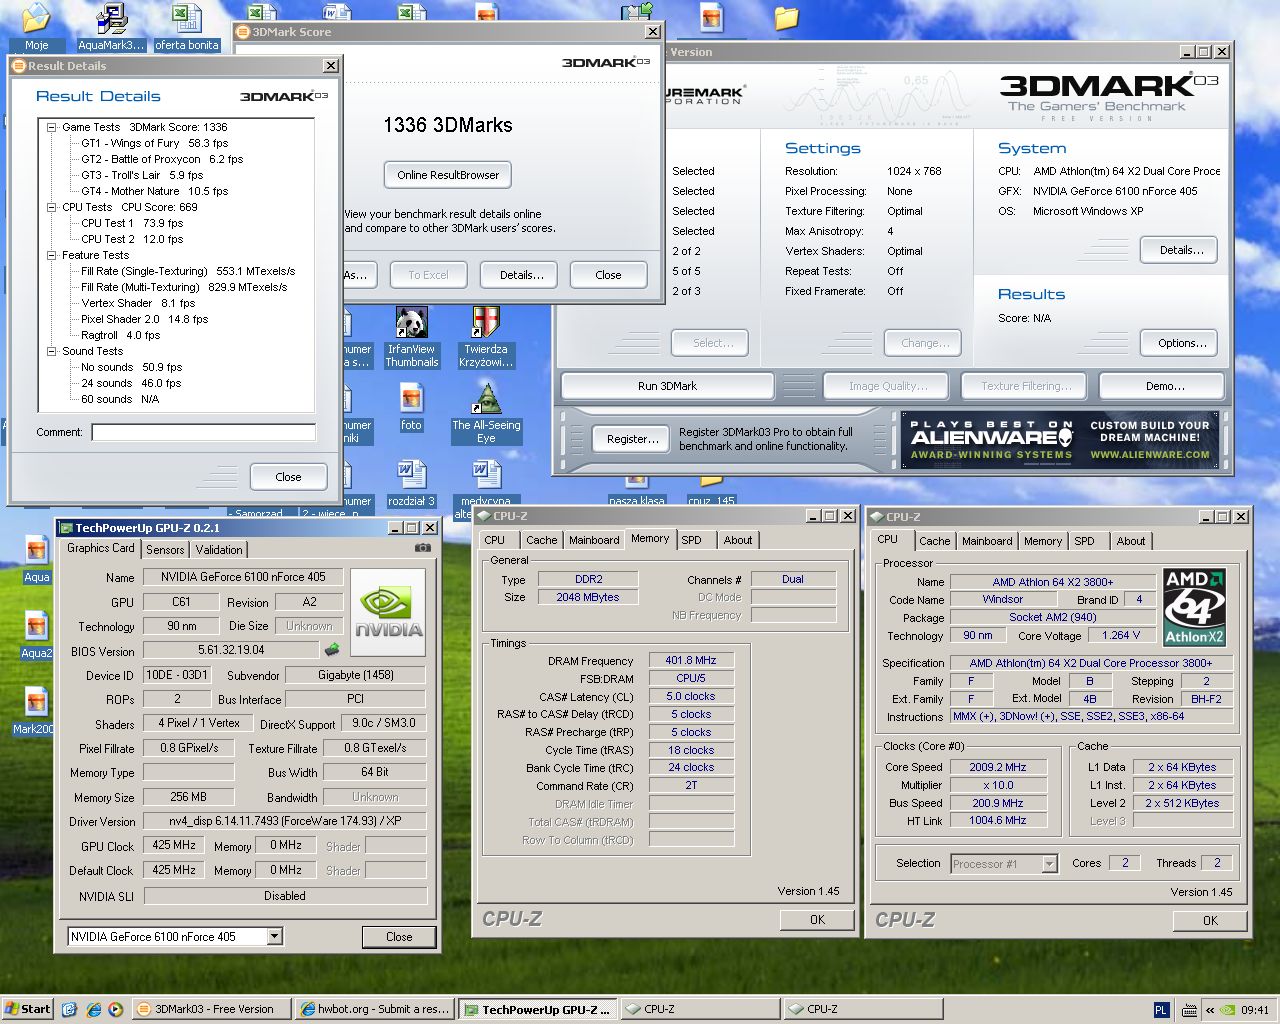Open the Moje folder desktop icon
Image resolution: width=1280 pixels, height=1024 pixels.
point(36,25)
